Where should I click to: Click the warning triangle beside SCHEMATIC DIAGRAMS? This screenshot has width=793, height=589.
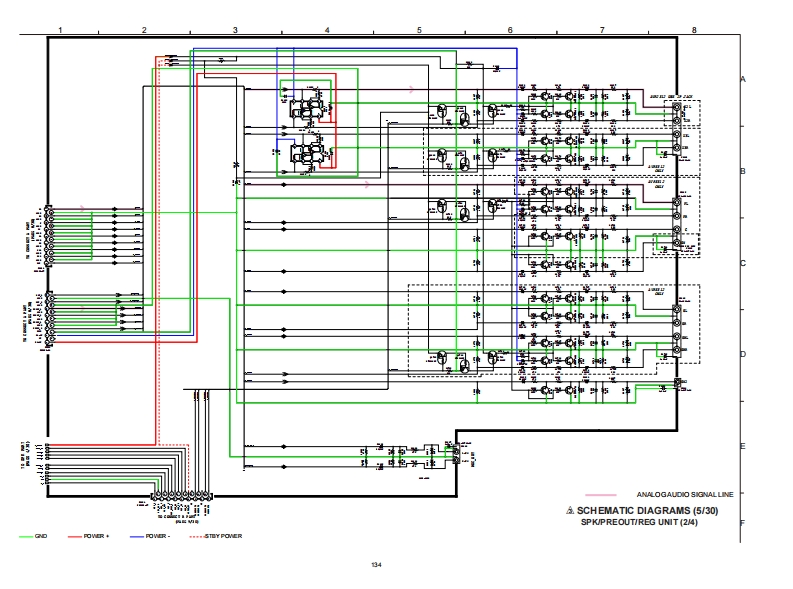pos(570,510)
